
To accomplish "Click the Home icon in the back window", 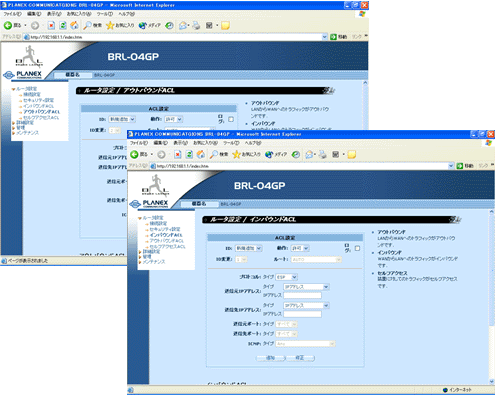I will (74, 25).
